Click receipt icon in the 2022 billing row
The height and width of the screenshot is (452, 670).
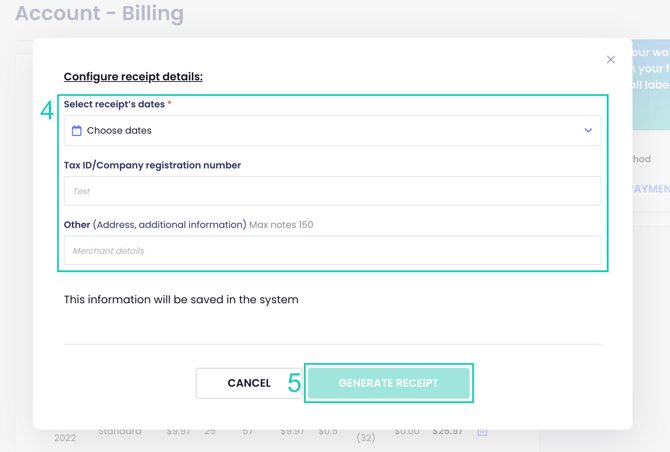482,433
